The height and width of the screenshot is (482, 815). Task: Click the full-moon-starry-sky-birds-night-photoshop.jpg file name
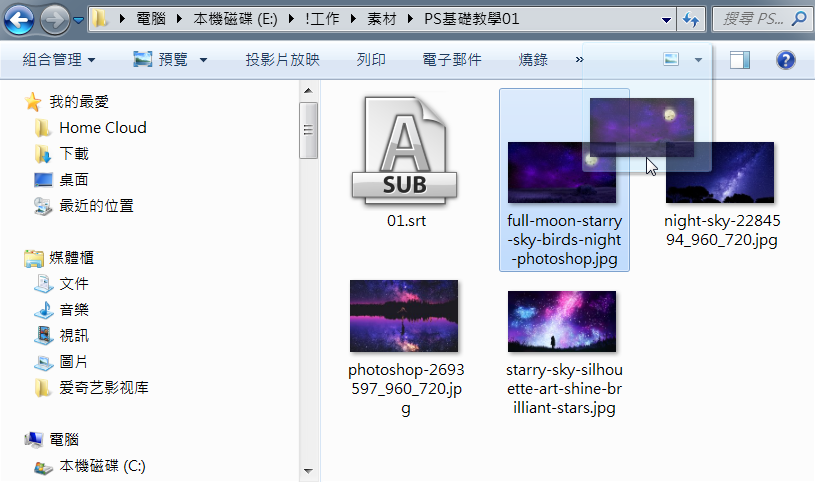[564, 240]
